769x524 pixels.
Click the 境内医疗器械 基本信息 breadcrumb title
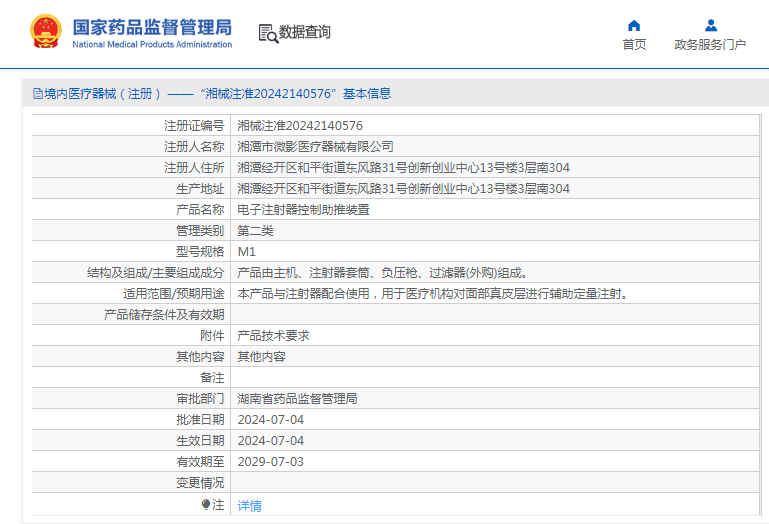click(x=217, y=93)
